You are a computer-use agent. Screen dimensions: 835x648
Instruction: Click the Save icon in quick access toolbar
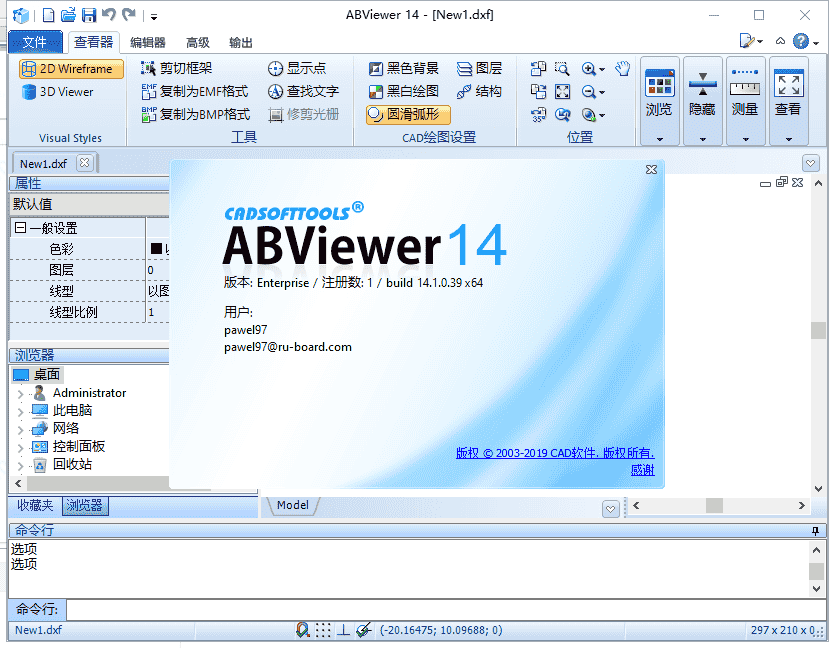pyautogui.click(x=87, y=15)
